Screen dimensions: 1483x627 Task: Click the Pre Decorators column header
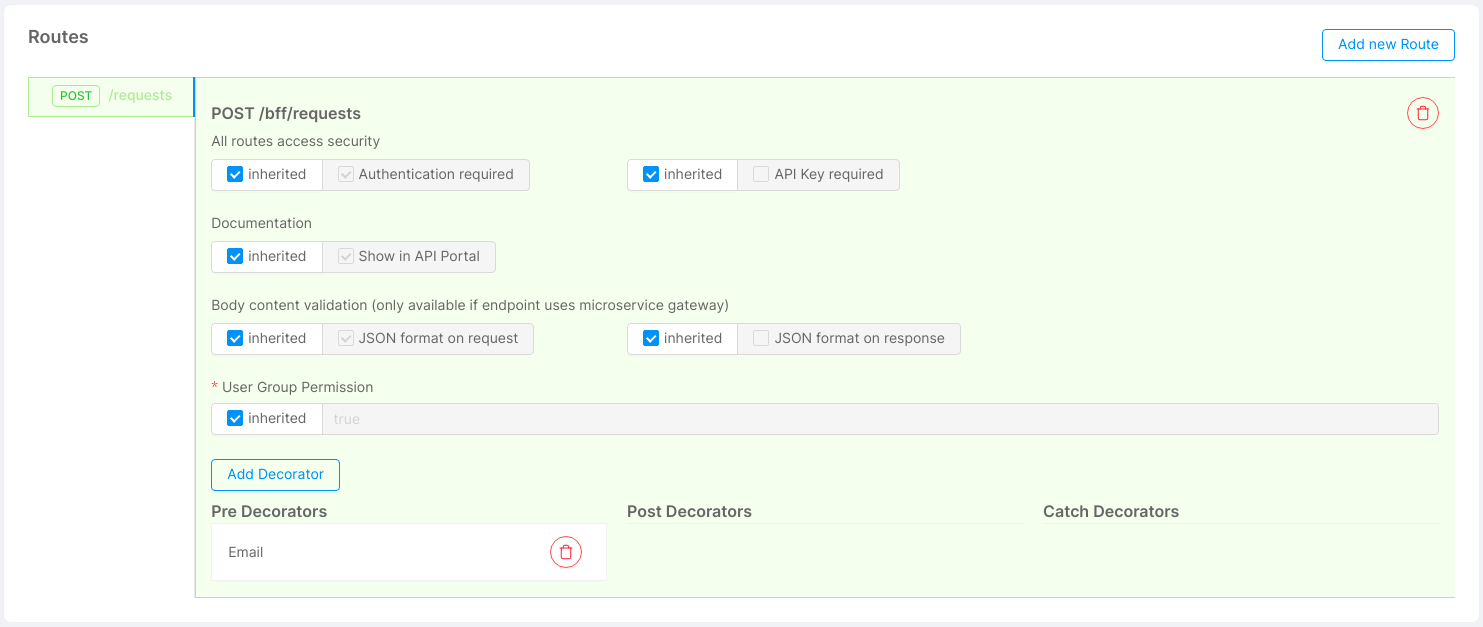tap(268, 511)
